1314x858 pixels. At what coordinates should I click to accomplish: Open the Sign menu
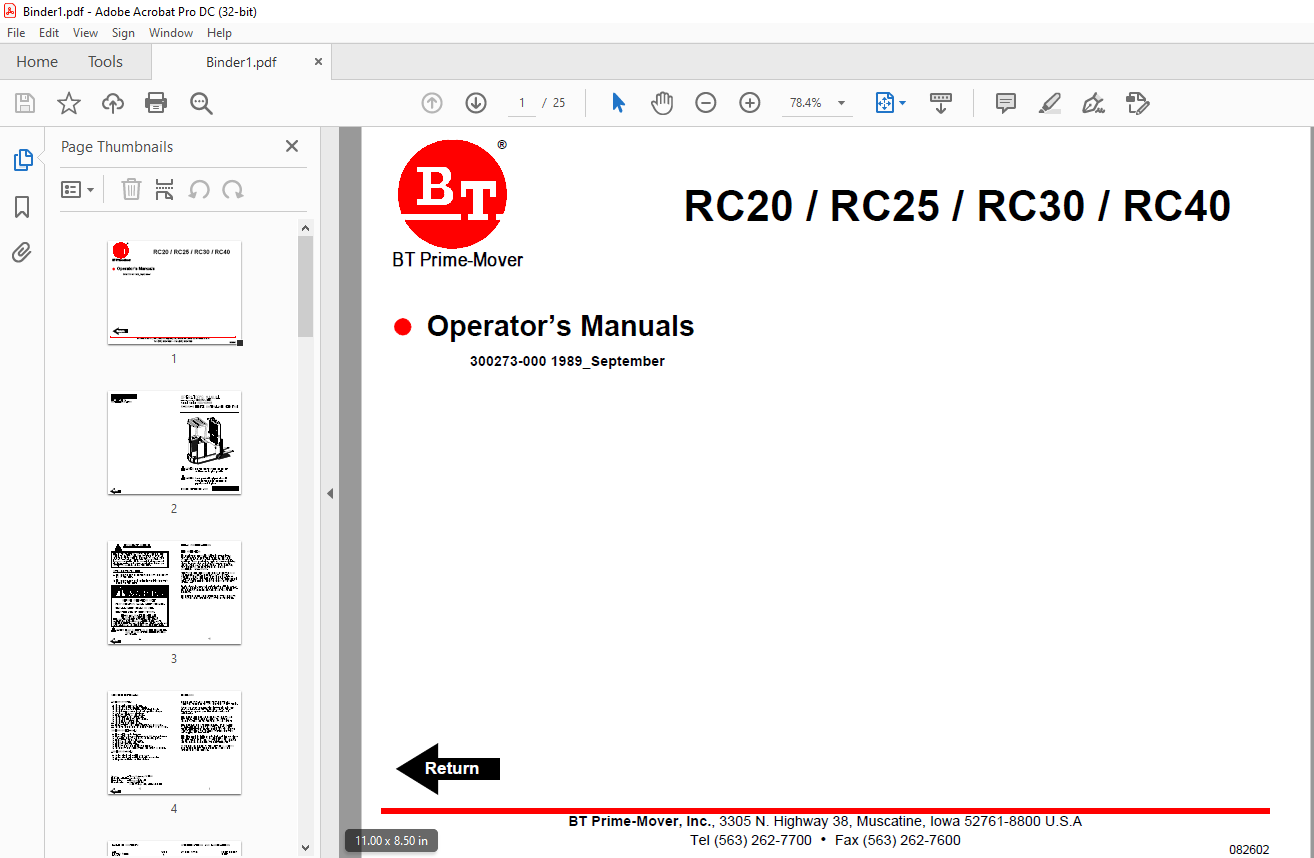[123, 33]
